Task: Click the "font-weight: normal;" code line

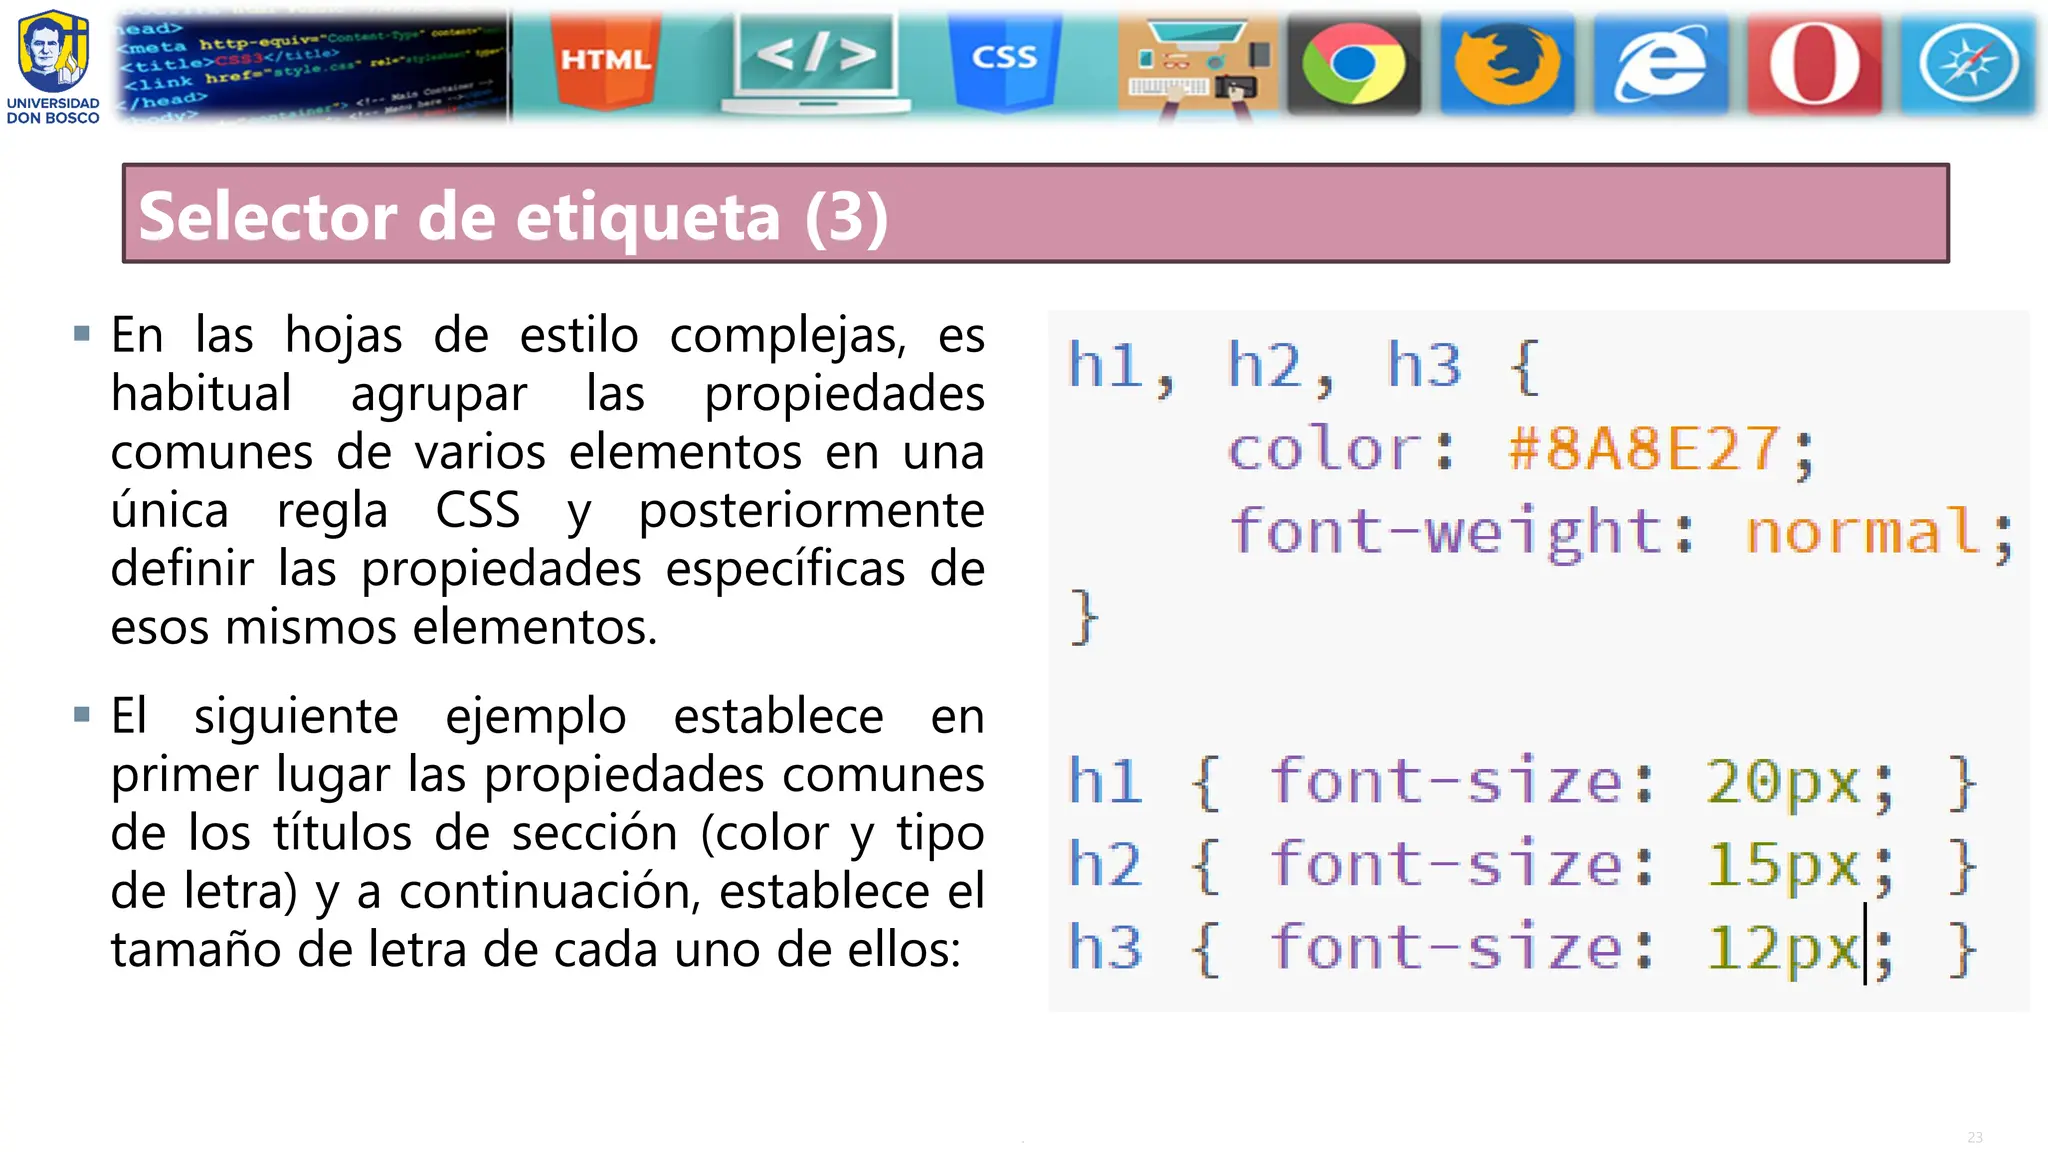Action: click(1621, 532)
